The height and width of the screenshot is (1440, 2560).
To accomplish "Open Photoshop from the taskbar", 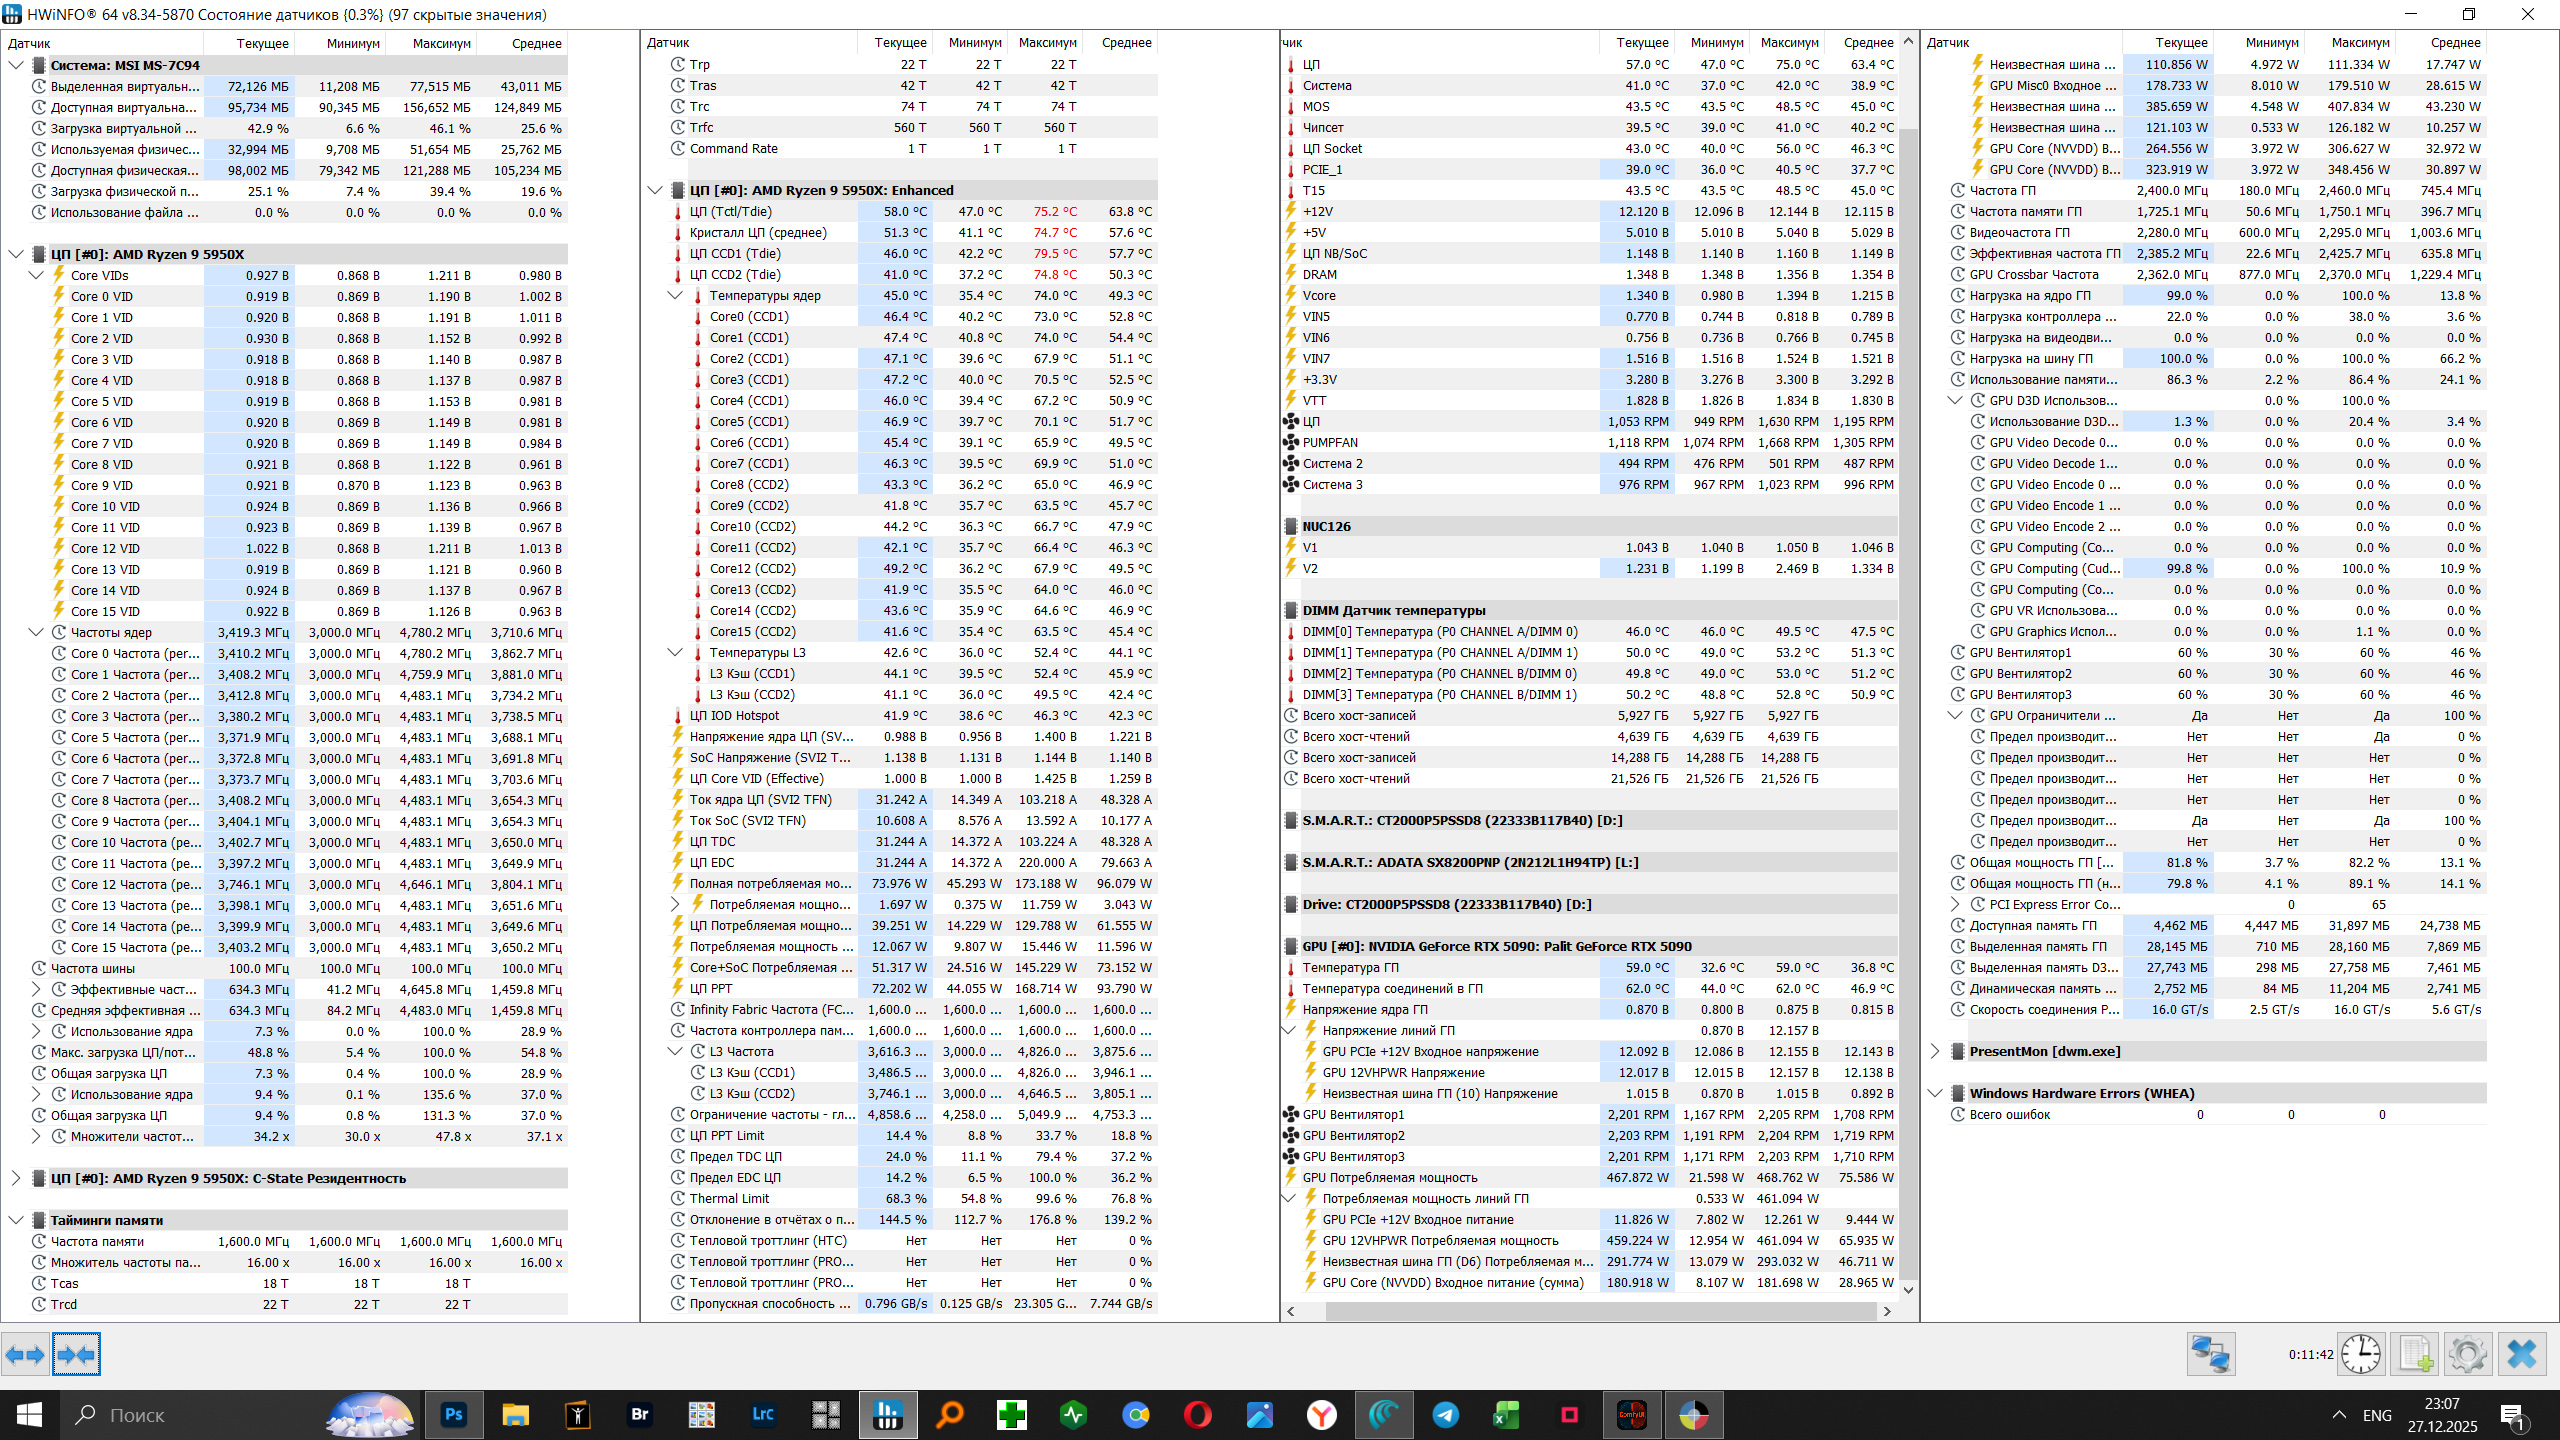I will click(x=454, y=1415).
